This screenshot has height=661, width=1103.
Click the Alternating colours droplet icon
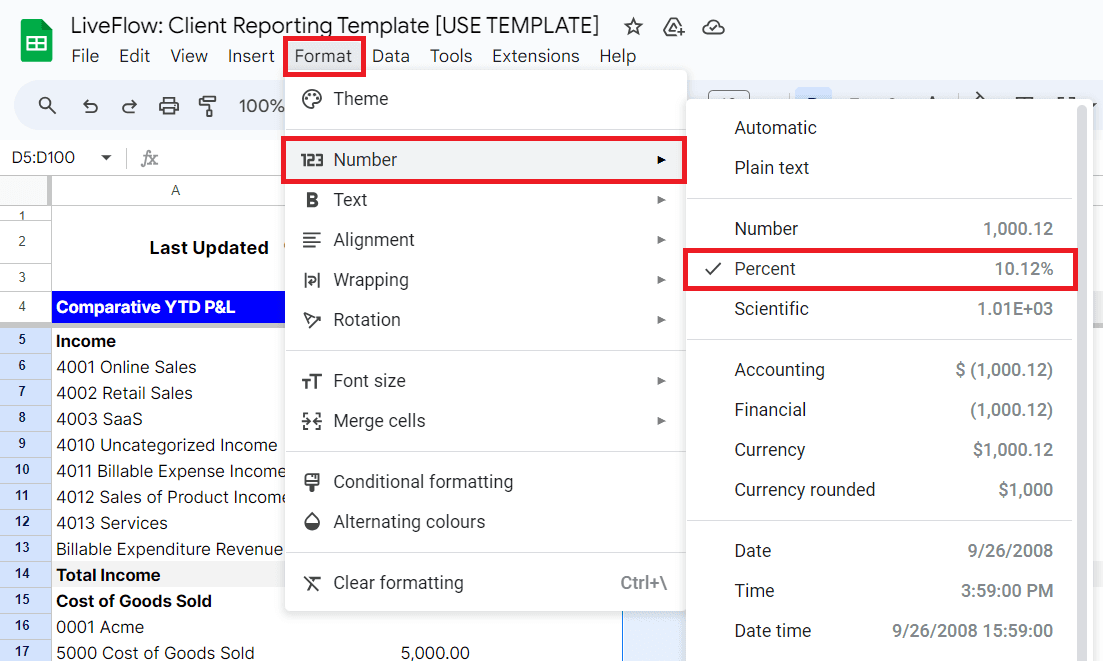(312, 522)
